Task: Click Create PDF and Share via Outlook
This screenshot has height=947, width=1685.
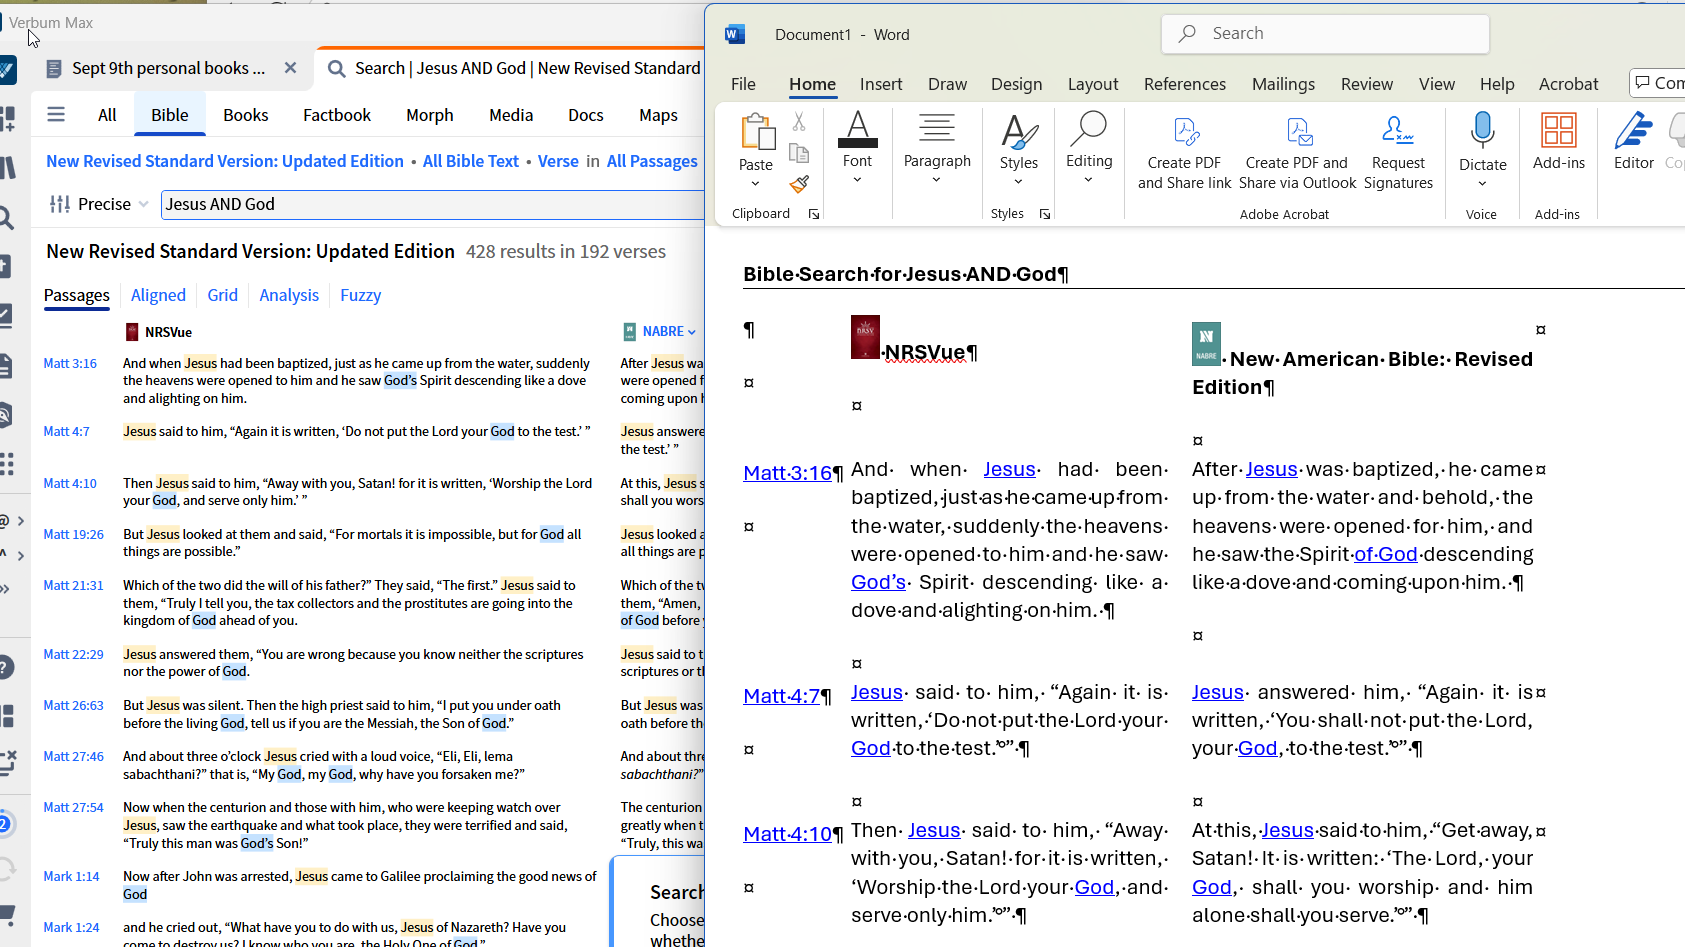Action: pos(1297,152)
